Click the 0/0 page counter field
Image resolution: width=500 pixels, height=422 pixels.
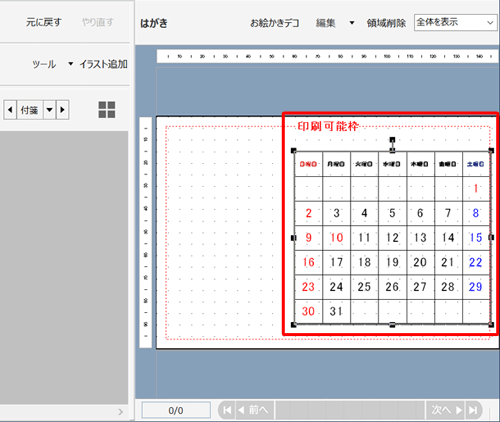[x=176, y=410]
